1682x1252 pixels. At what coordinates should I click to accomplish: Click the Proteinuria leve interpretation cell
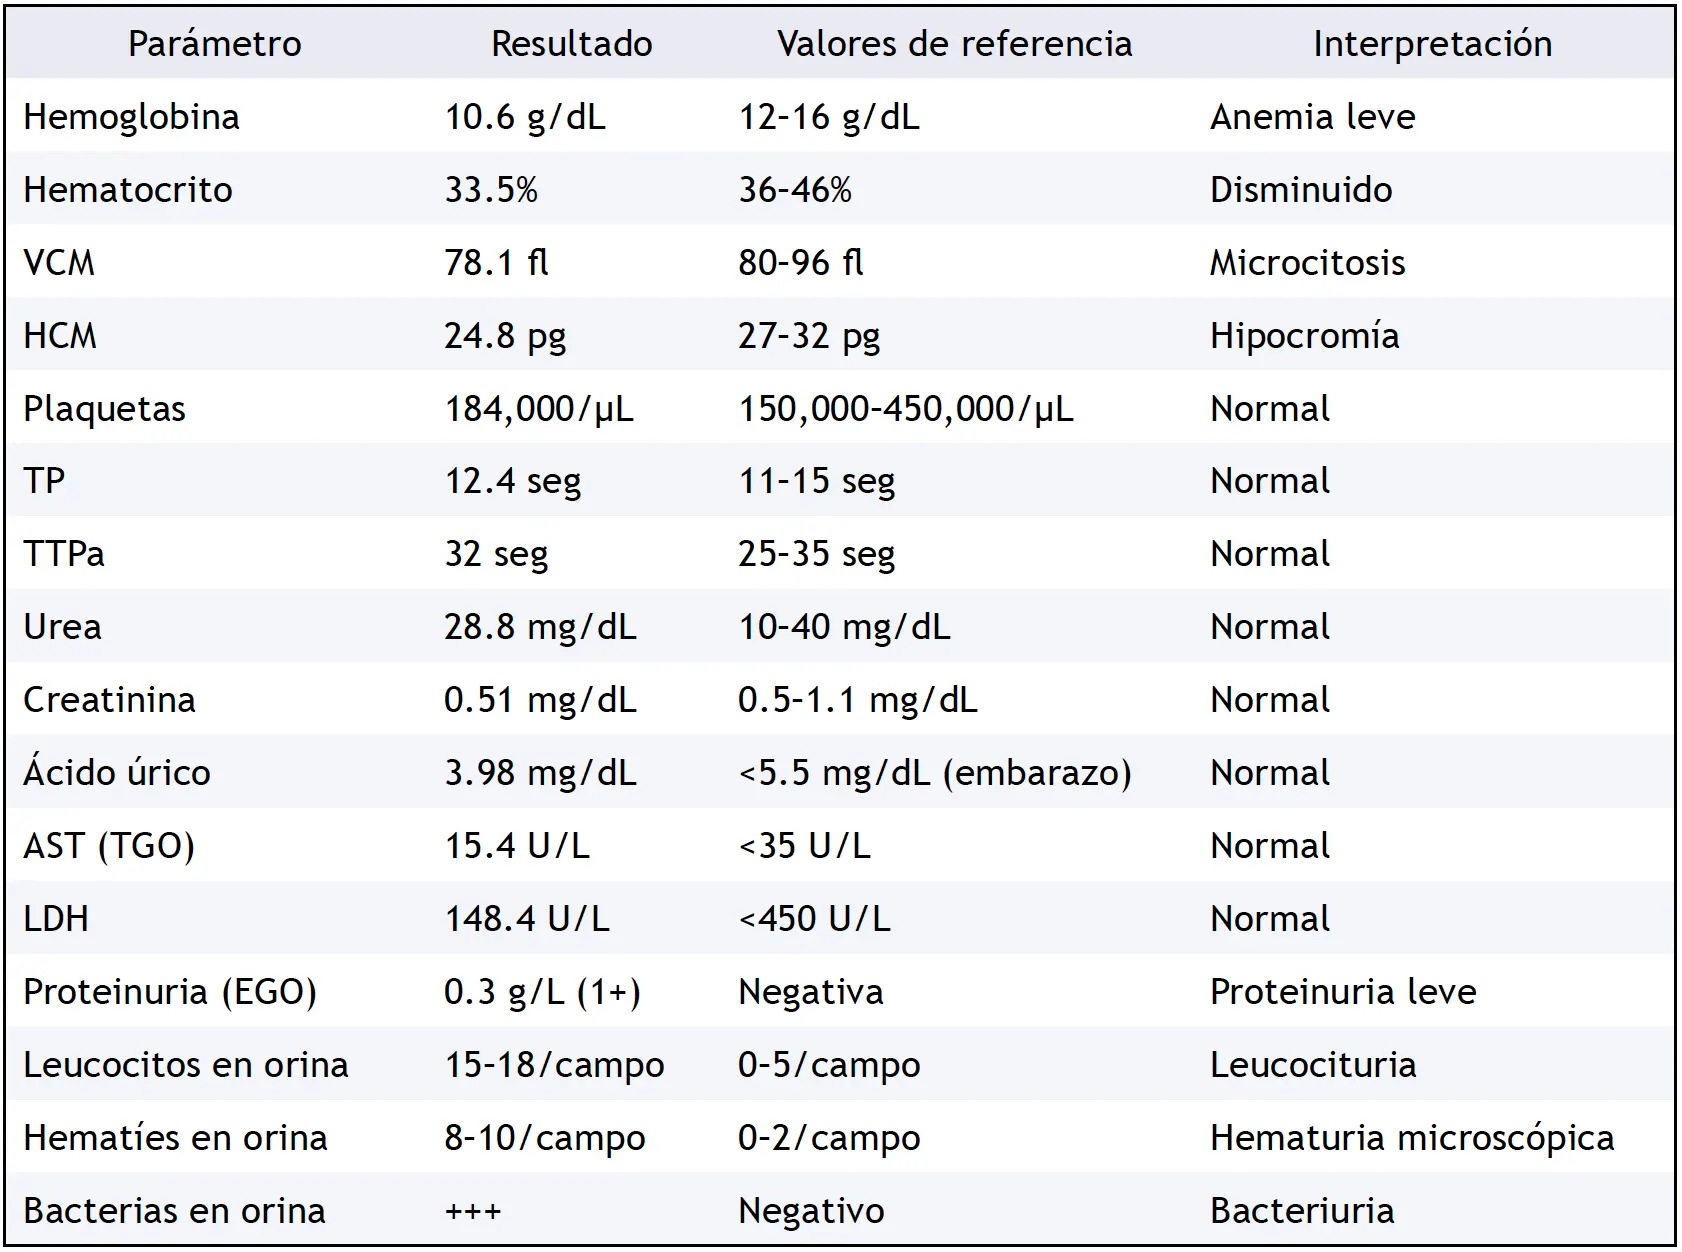click(1342, 992)
